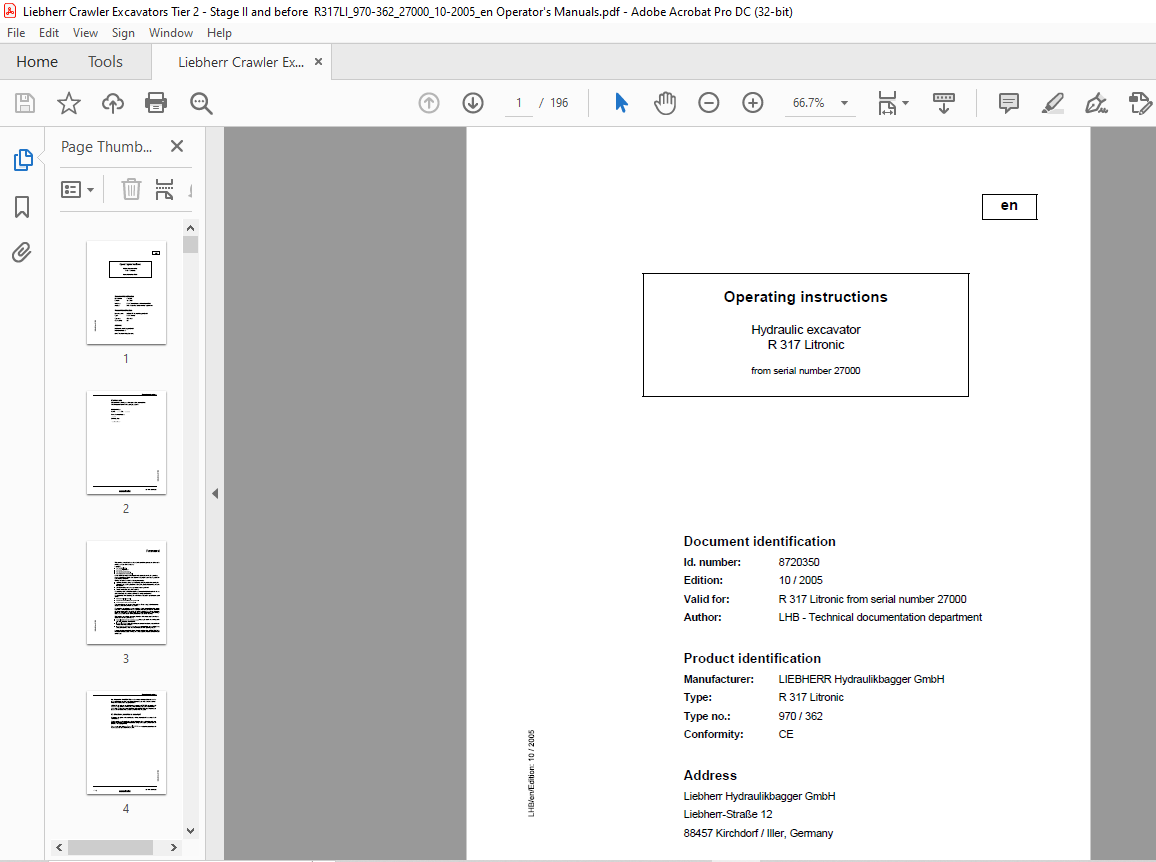Add a sticky note comment

pyautogui.click(x=1009, y=103)
